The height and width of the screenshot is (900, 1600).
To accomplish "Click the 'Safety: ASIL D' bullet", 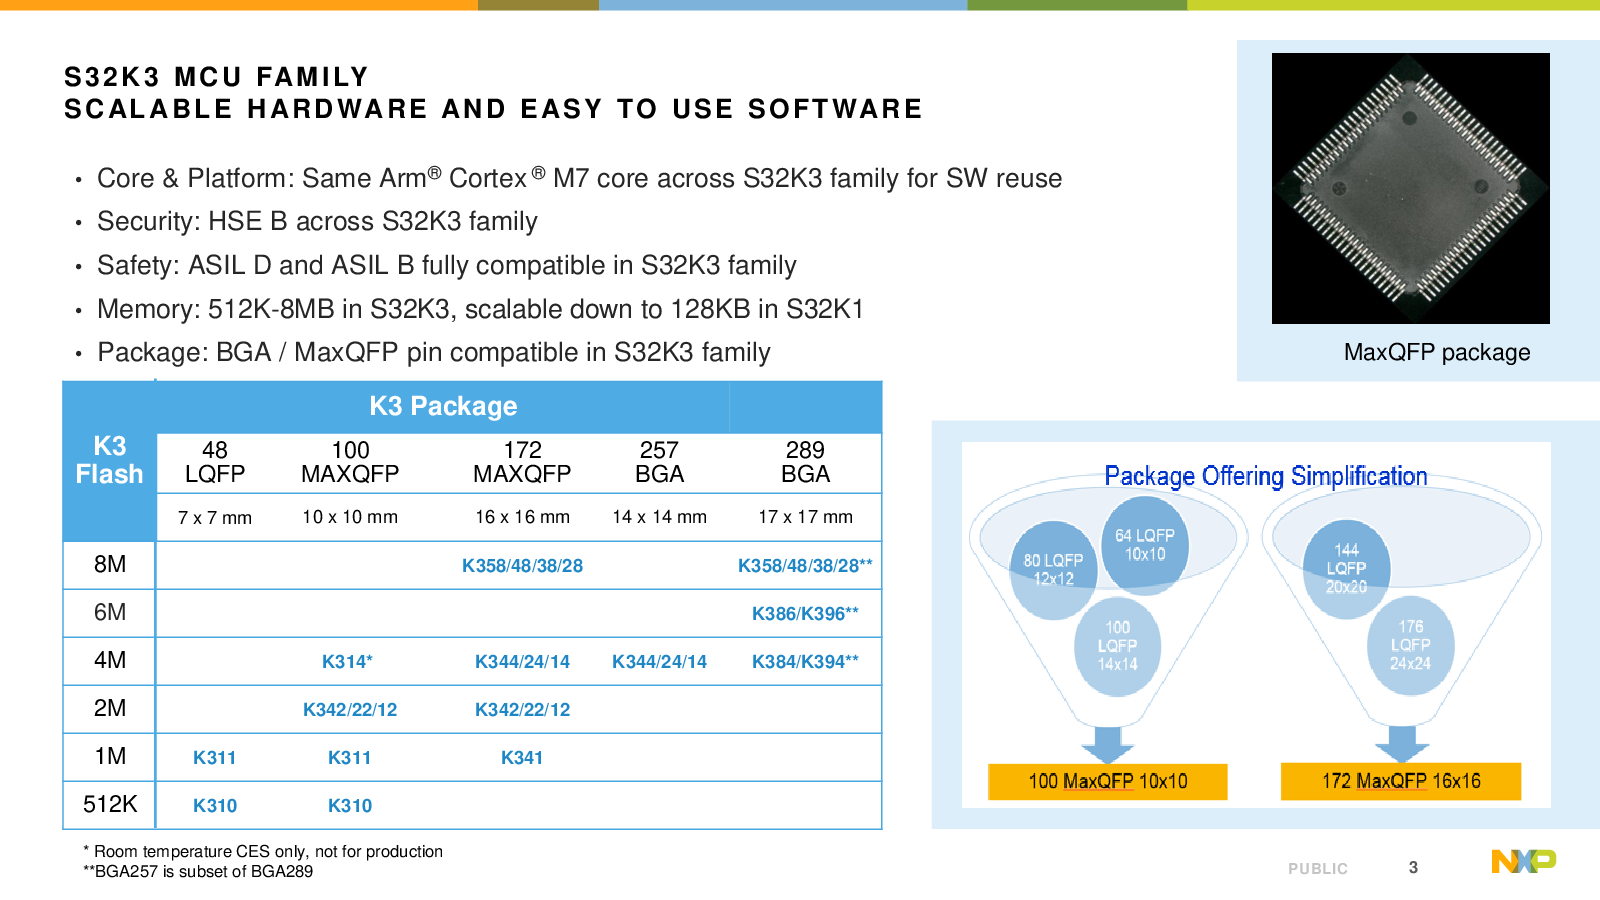I will tap(447, 265).
